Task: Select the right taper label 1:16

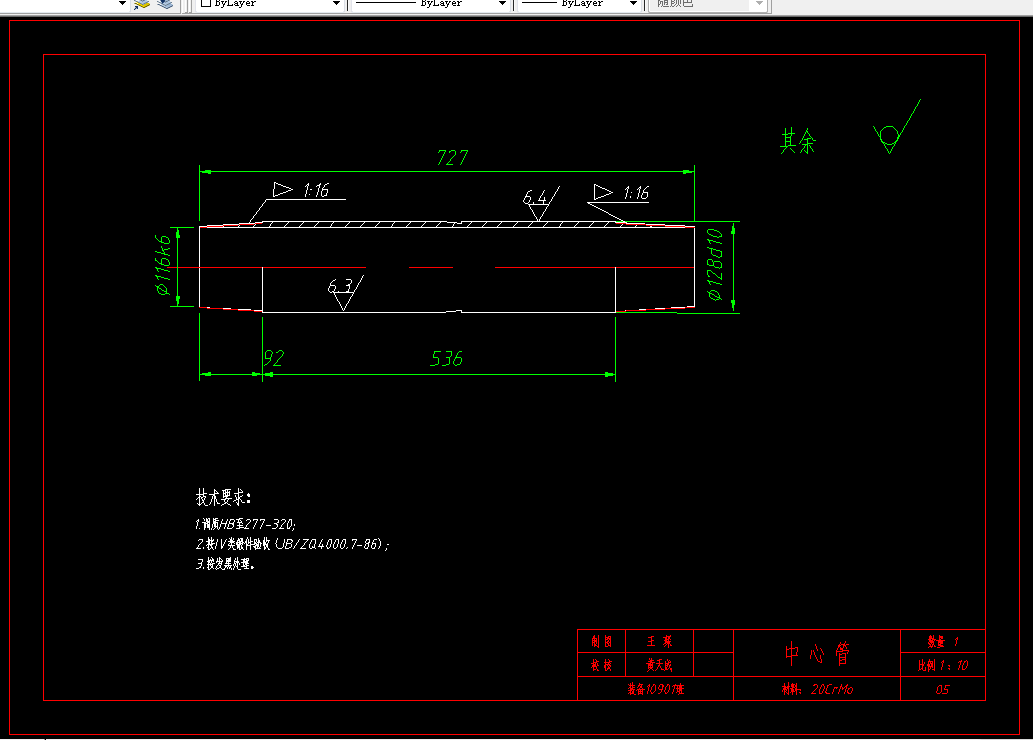Action: coord(636,193)
